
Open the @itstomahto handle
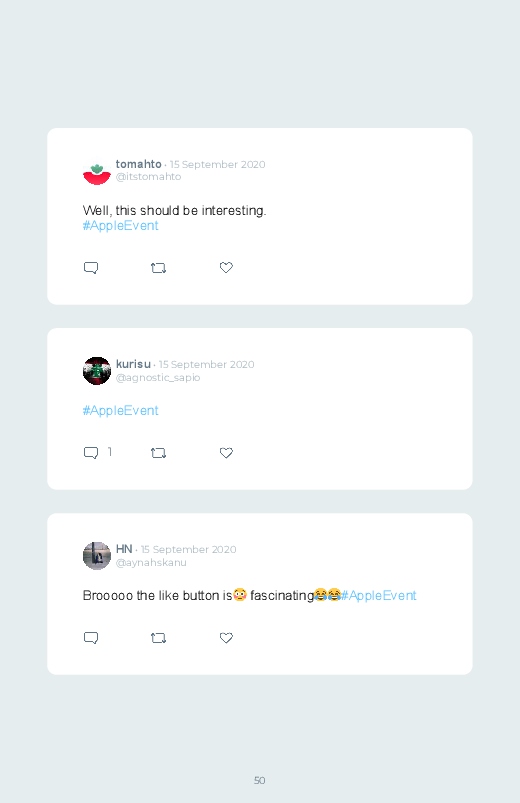149,177
